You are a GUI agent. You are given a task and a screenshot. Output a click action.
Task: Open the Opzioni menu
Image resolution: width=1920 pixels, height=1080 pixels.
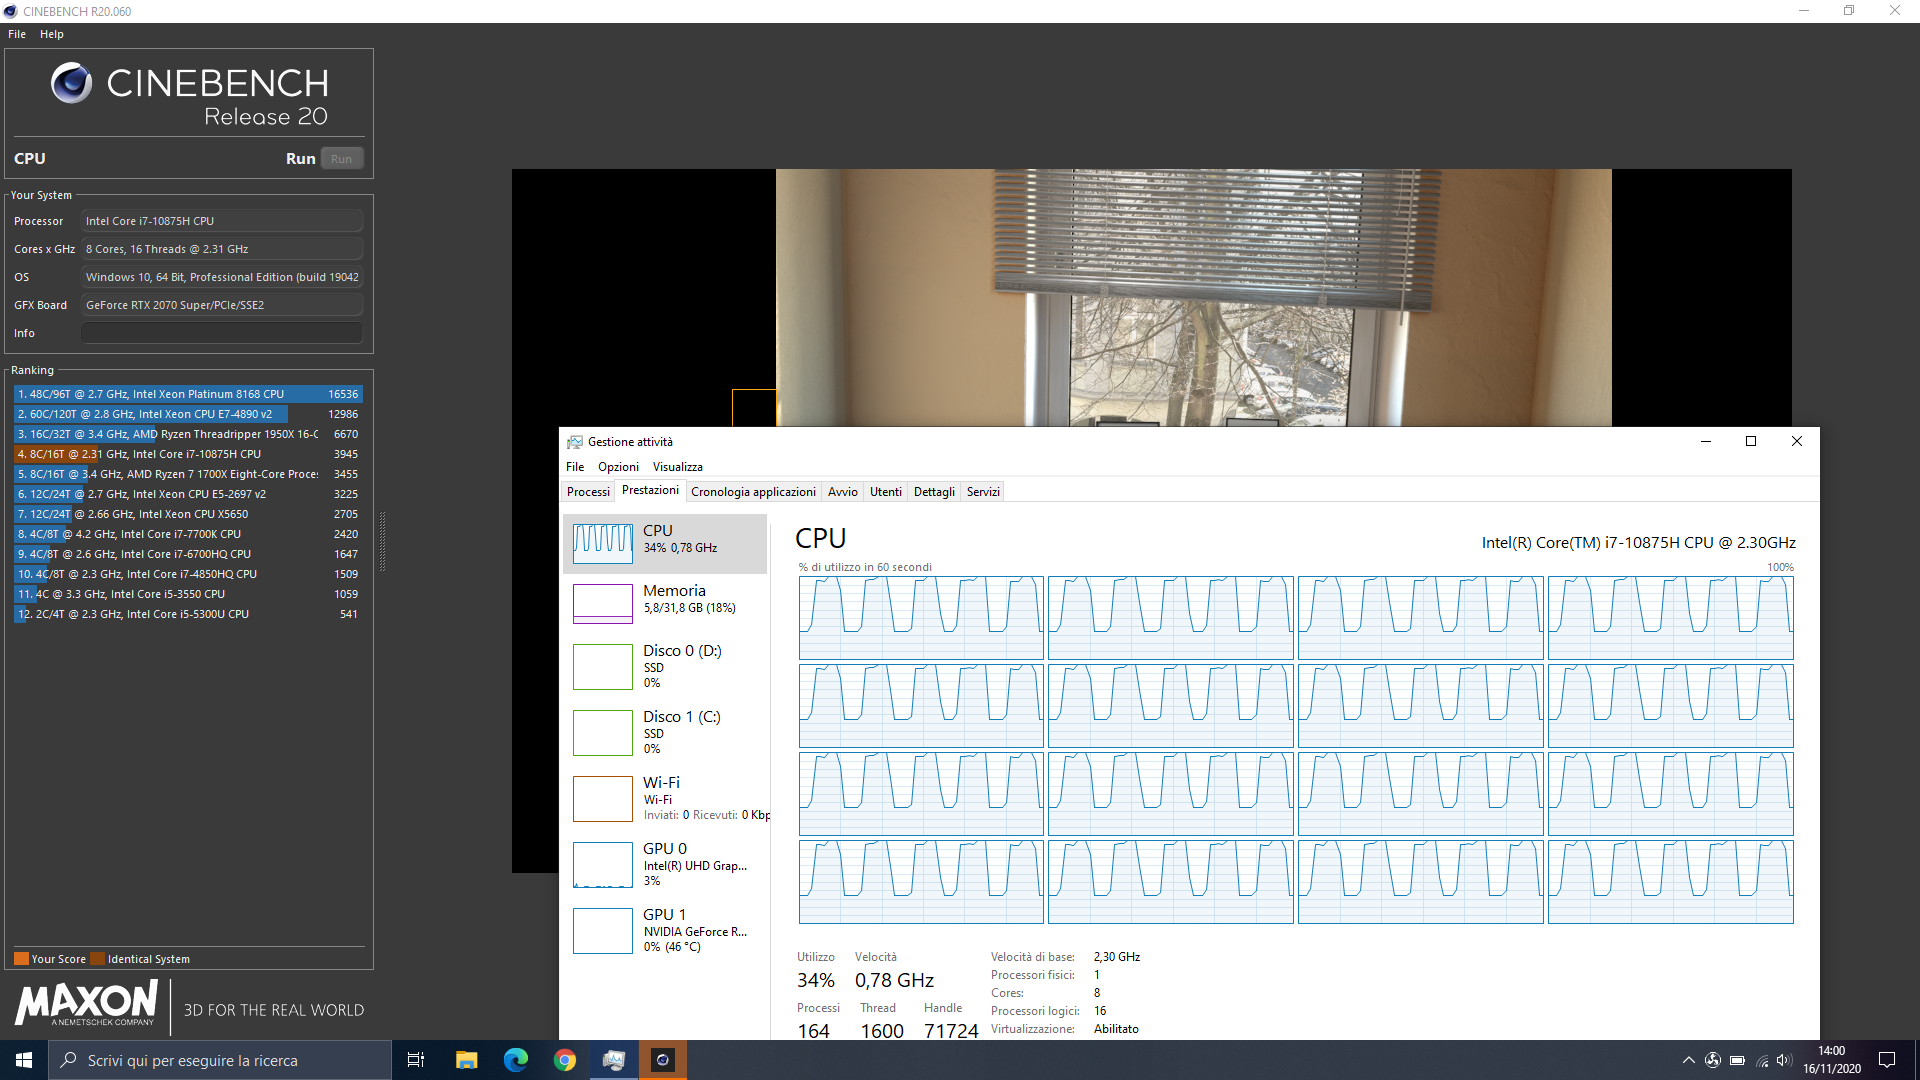tap(618, 467)
